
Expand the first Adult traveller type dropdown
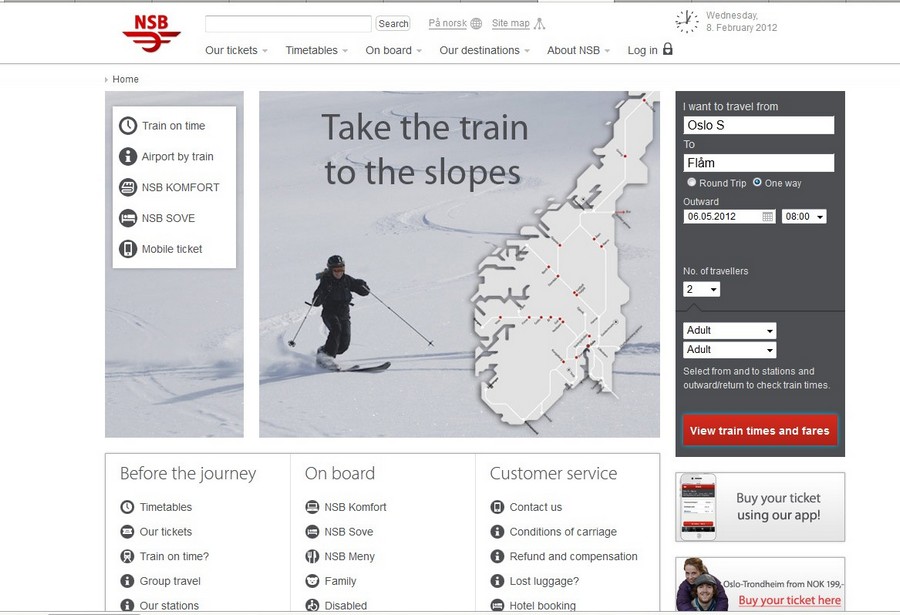coord(730,330)
